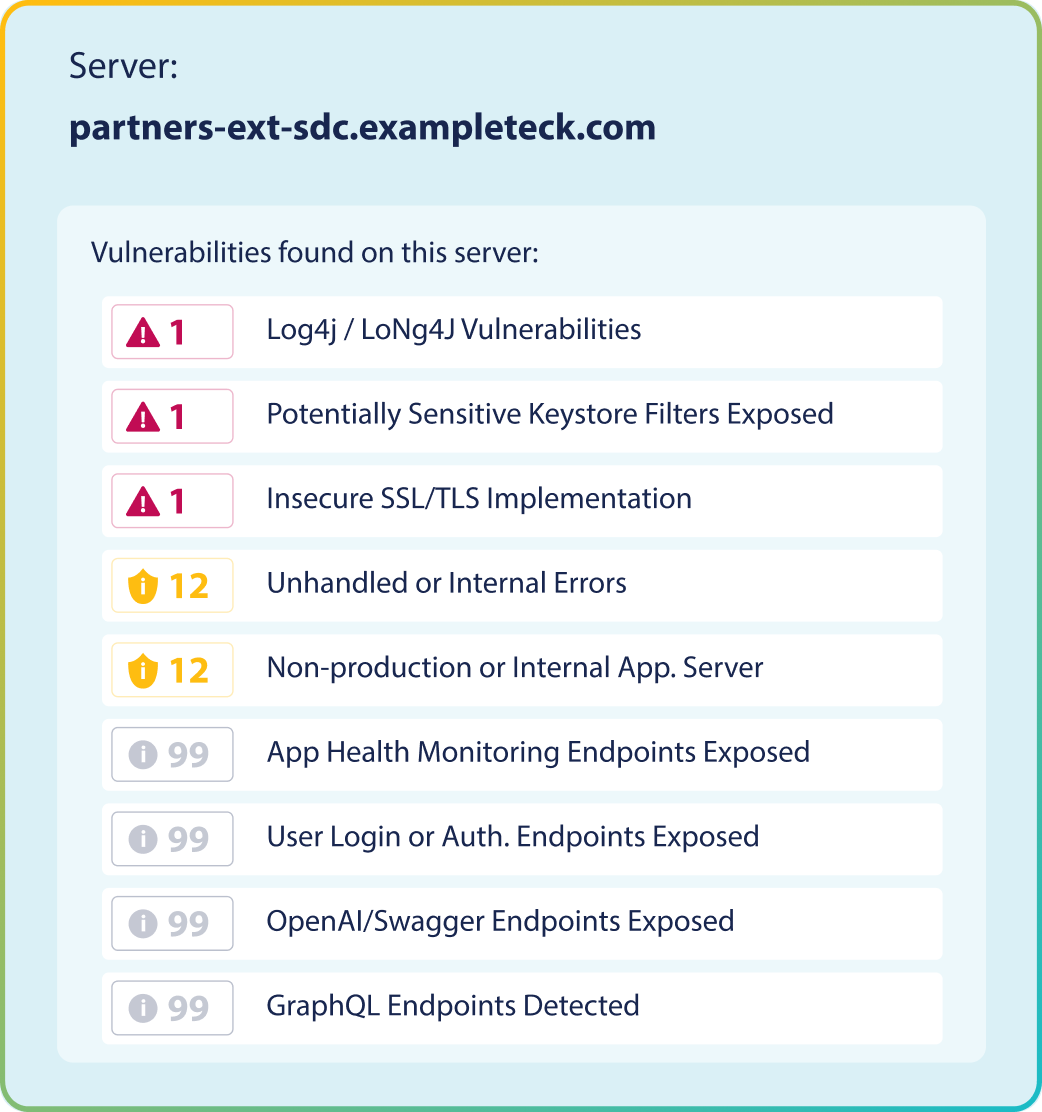Select GraphQL Endpoints Detected row
Screen dimensions: 1042x1112
[453, 1006]
